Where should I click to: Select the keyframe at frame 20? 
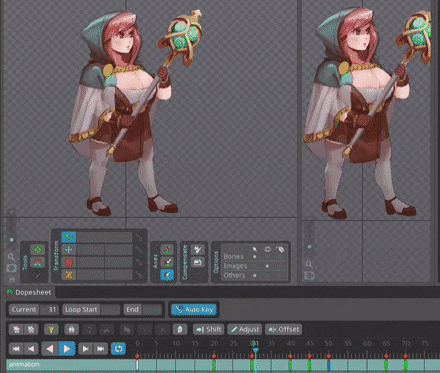214,356
